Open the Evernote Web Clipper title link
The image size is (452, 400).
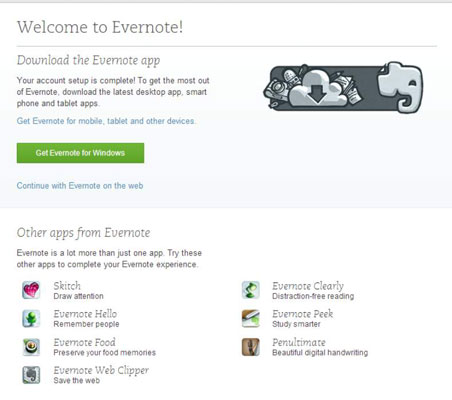(101, 370)
